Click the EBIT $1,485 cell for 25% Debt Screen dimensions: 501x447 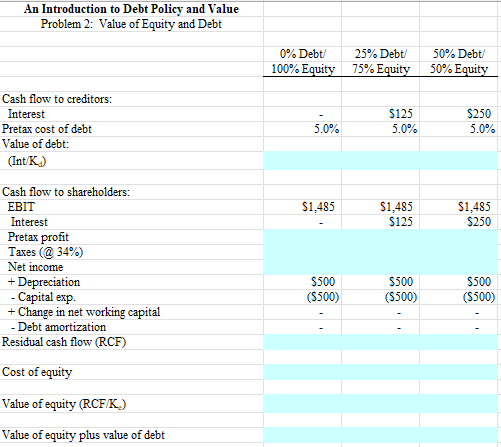396,207
